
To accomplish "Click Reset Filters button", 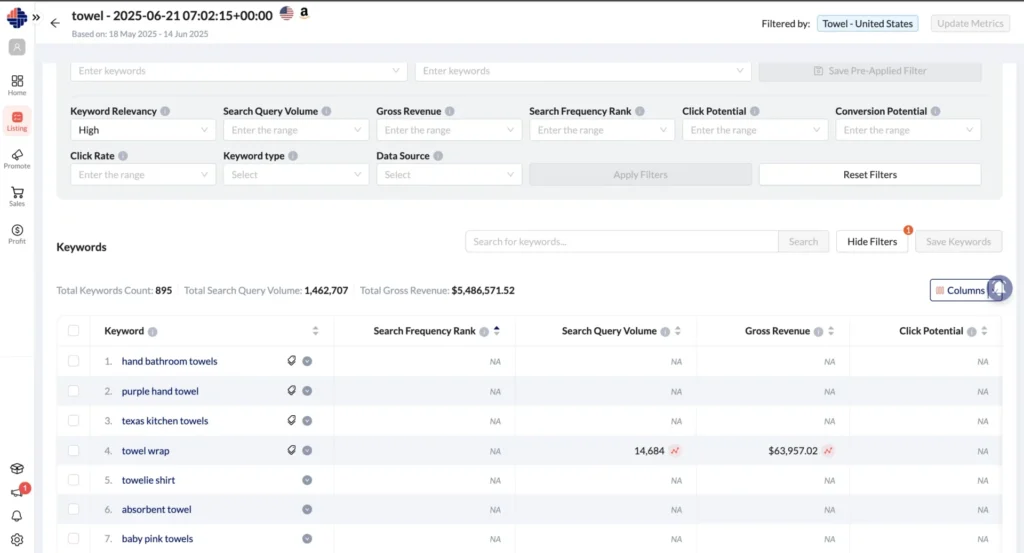I will [x=870, y=174].
